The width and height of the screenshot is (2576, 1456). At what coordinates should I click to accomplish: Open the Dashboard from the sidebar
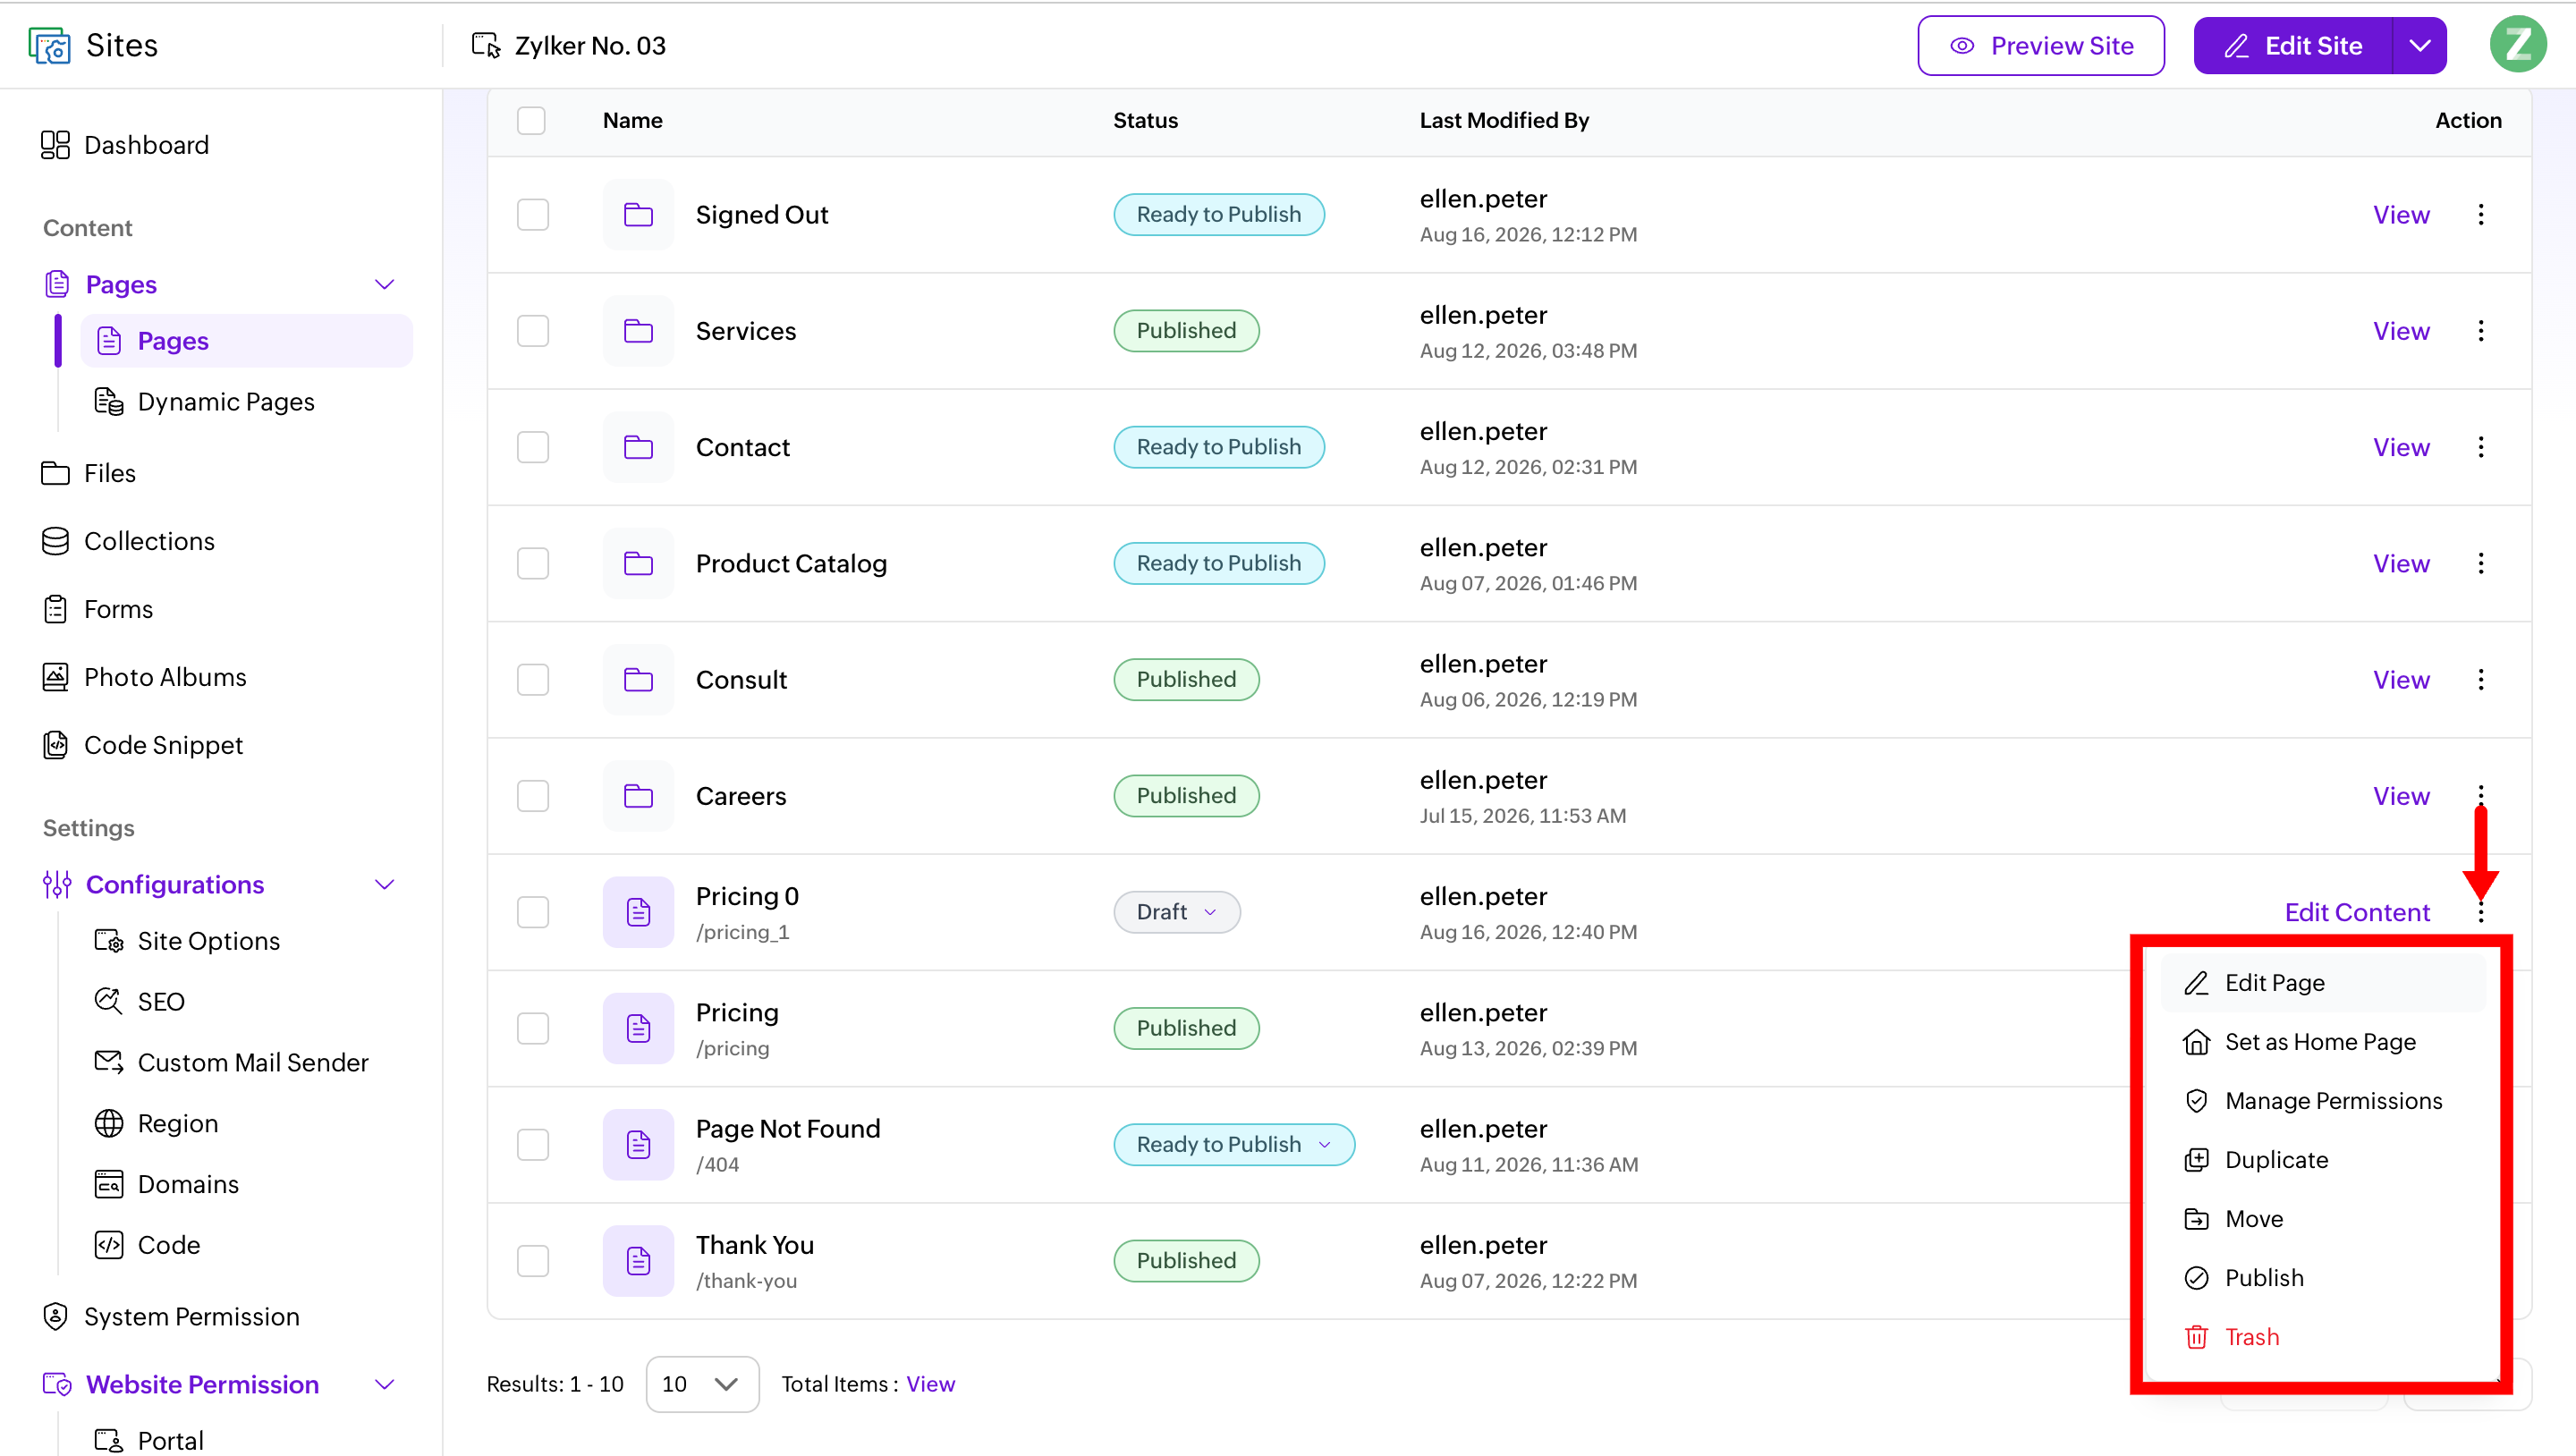click(125, 145)
